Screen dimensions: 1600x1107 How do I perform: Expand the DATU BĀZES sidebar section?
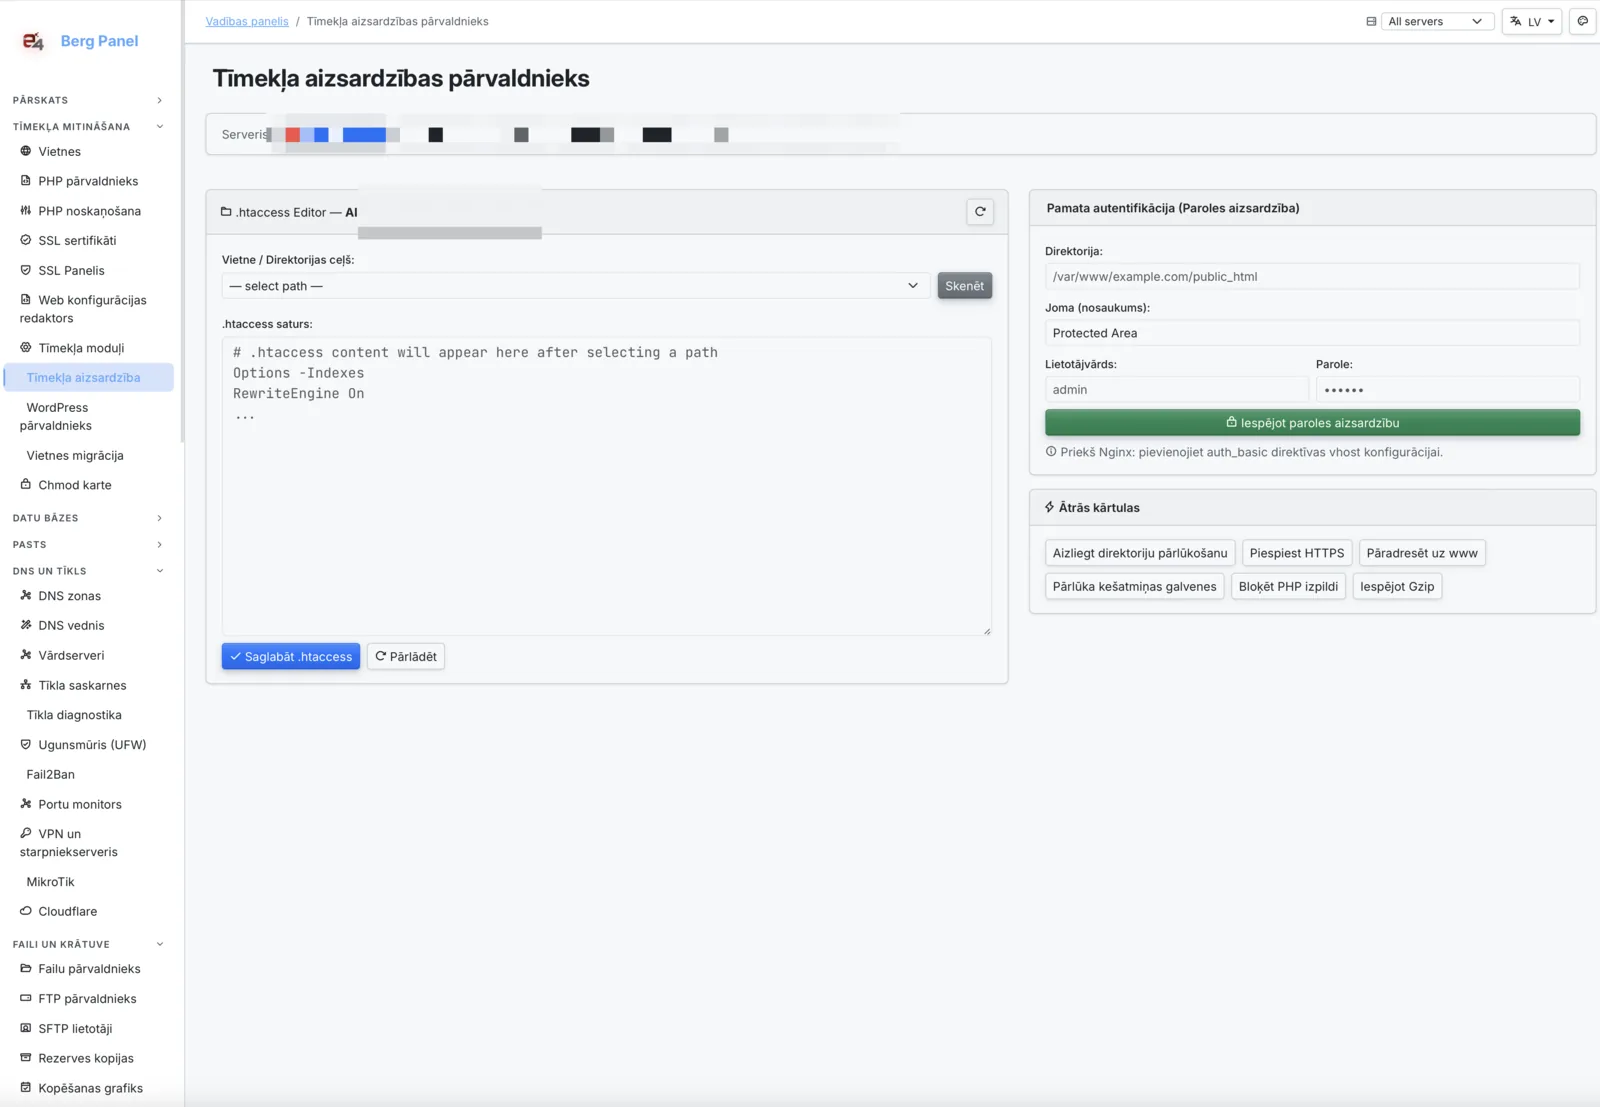coord(88,518)
